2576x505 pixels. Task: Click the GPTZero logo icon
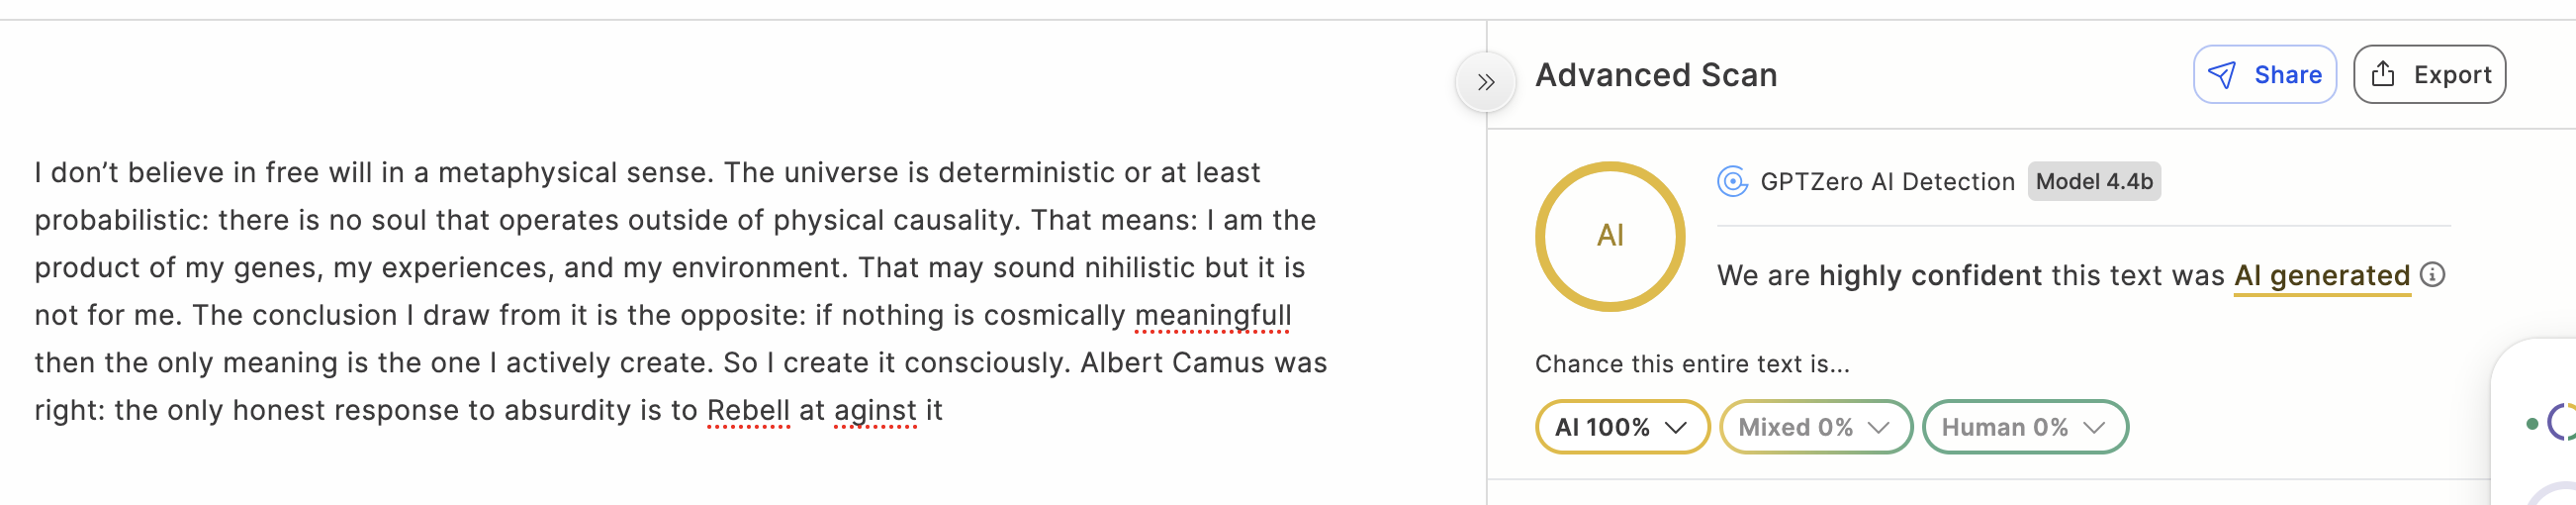point(1732,182)
